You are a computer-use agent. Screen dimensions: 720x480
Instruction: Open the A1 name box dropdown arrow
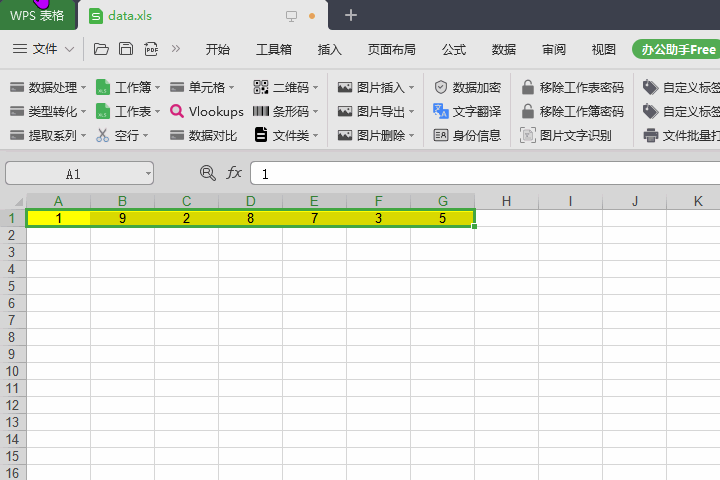tap(148, 174)
